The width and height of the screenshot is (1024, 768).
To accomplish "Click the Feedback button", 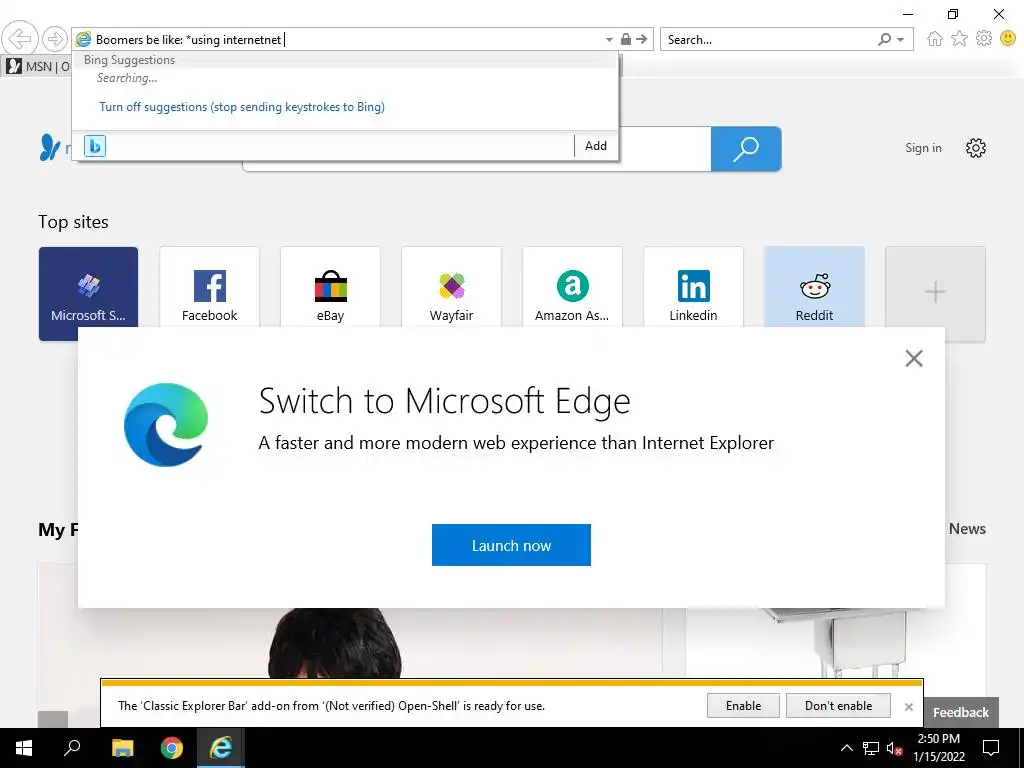I will click(x=961, y=712).
